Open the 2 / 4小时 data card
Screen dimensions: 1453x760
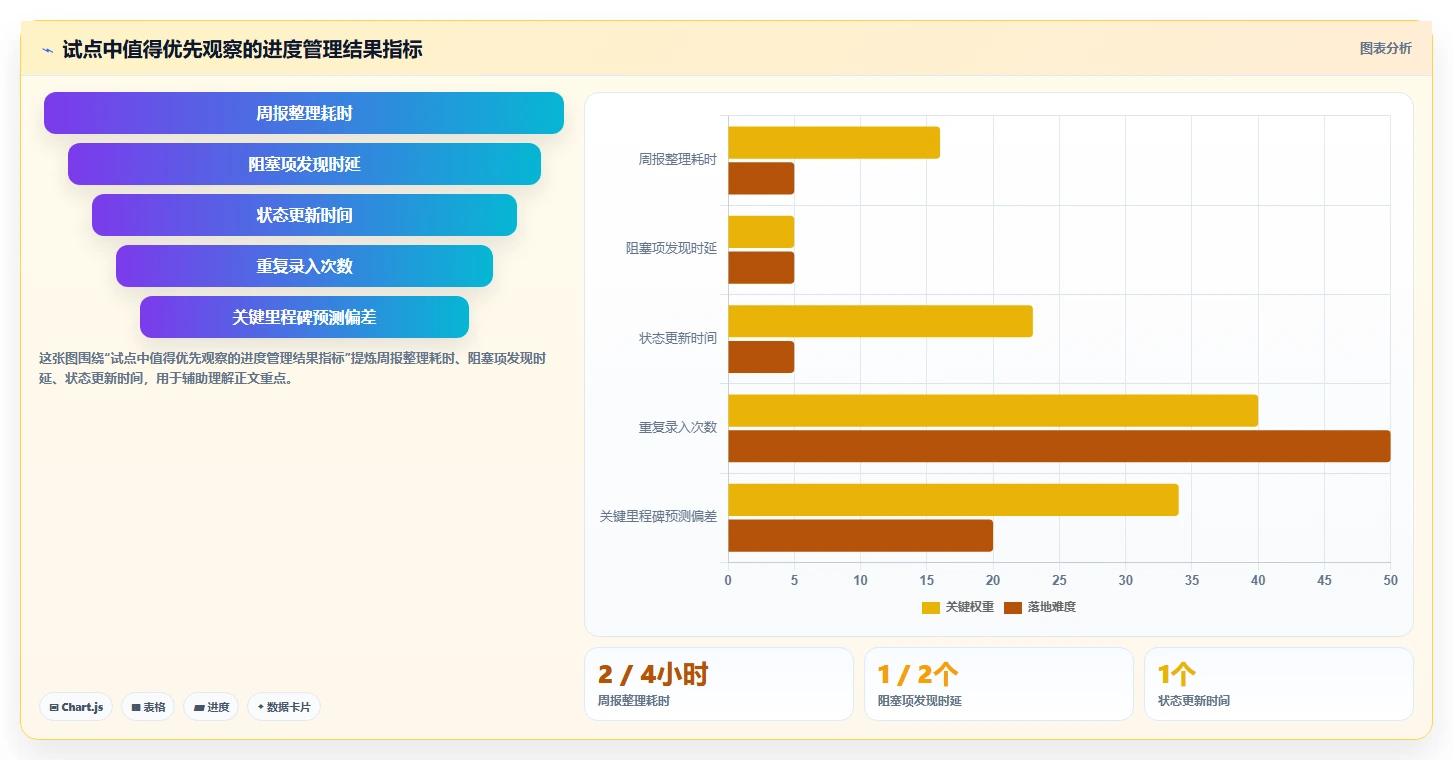[719, 684]
